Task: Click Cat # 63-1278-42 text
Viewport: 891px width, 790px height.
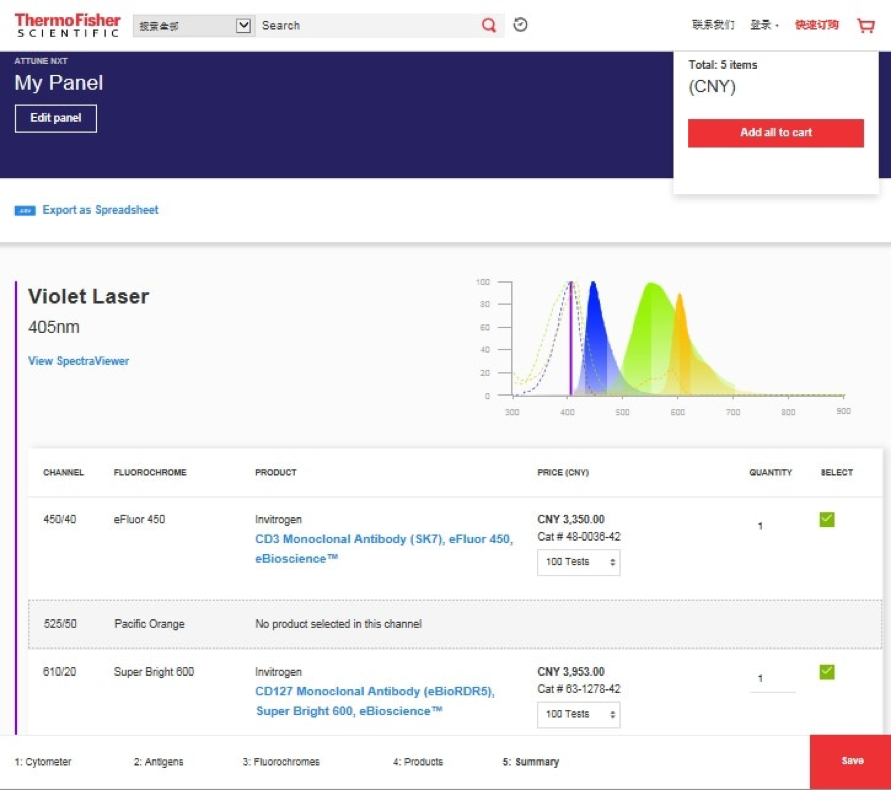Action: tap(579, 689)
